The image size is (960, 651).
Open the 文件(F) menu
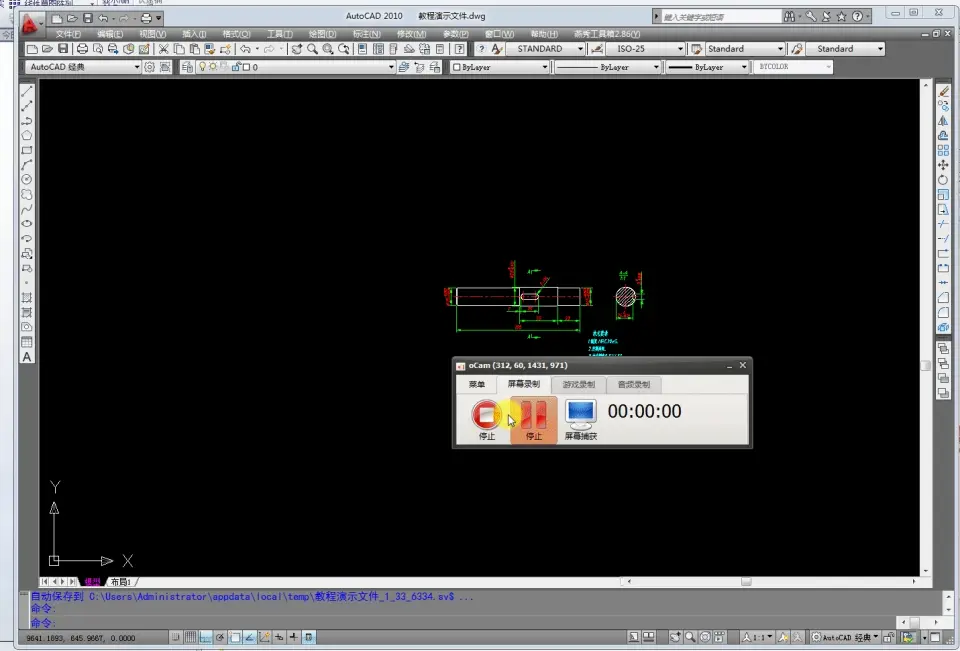68,34
